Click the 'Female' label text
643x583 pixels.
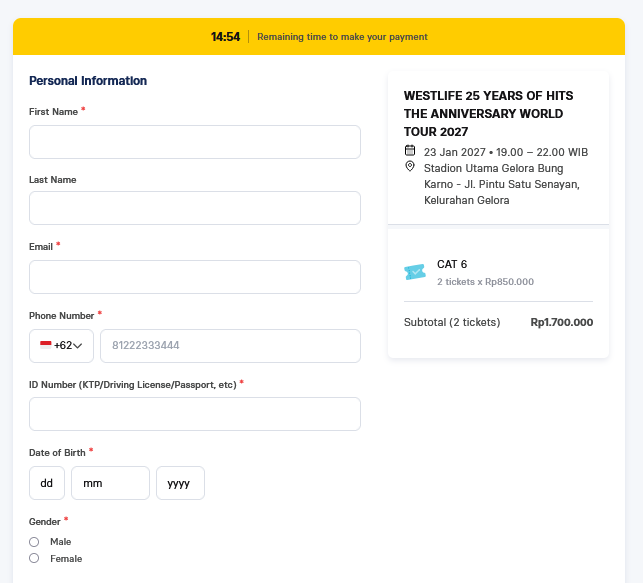(66, 559)
